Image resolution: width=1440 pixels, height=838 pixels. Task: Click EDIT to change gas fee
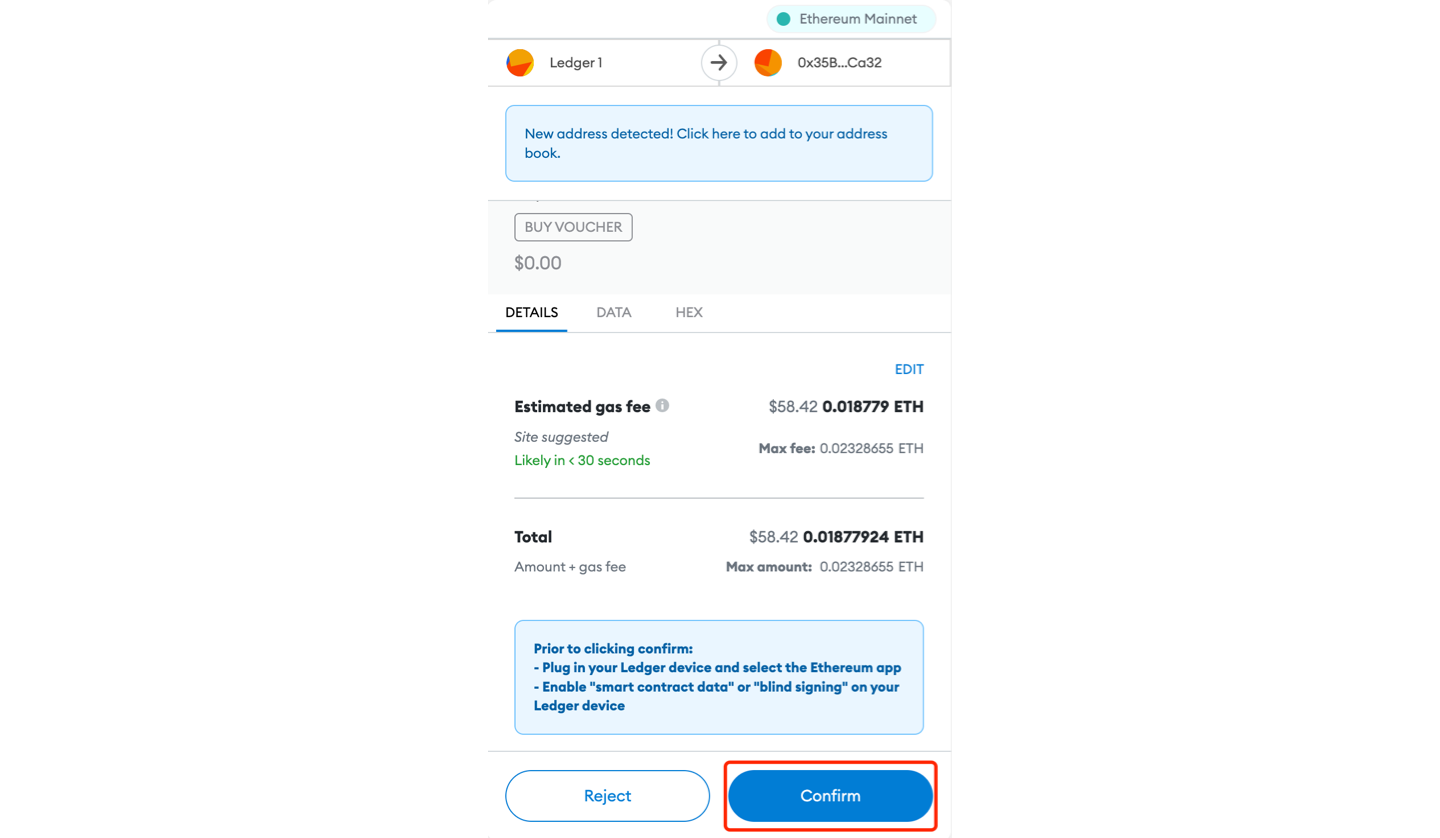pyautogui.click(x=909, y=369)
